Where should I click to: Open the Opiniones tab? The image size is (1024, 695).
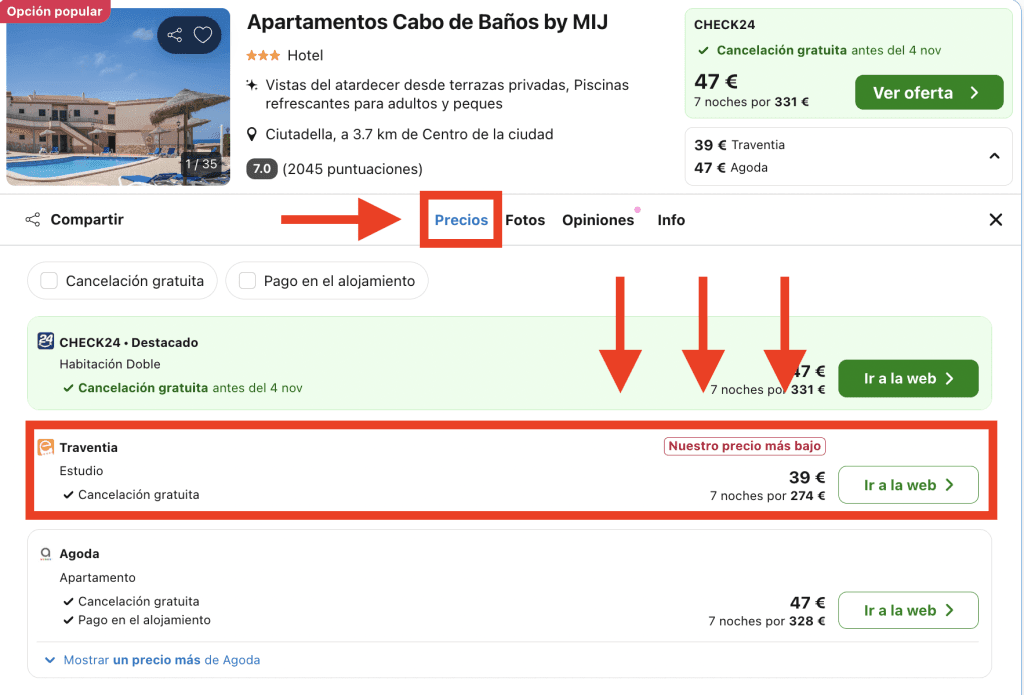click(x=598, y=220)
